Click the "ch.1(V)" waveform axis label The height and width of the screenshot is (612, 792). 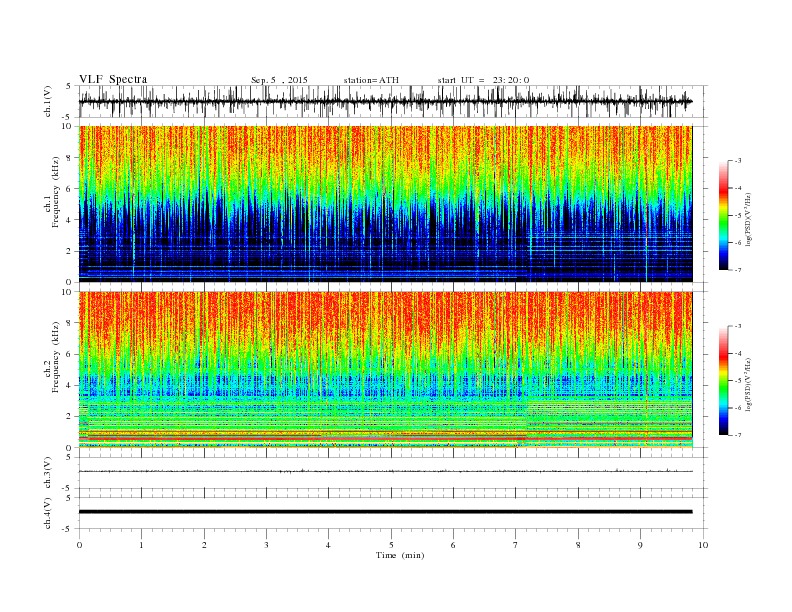48,101
